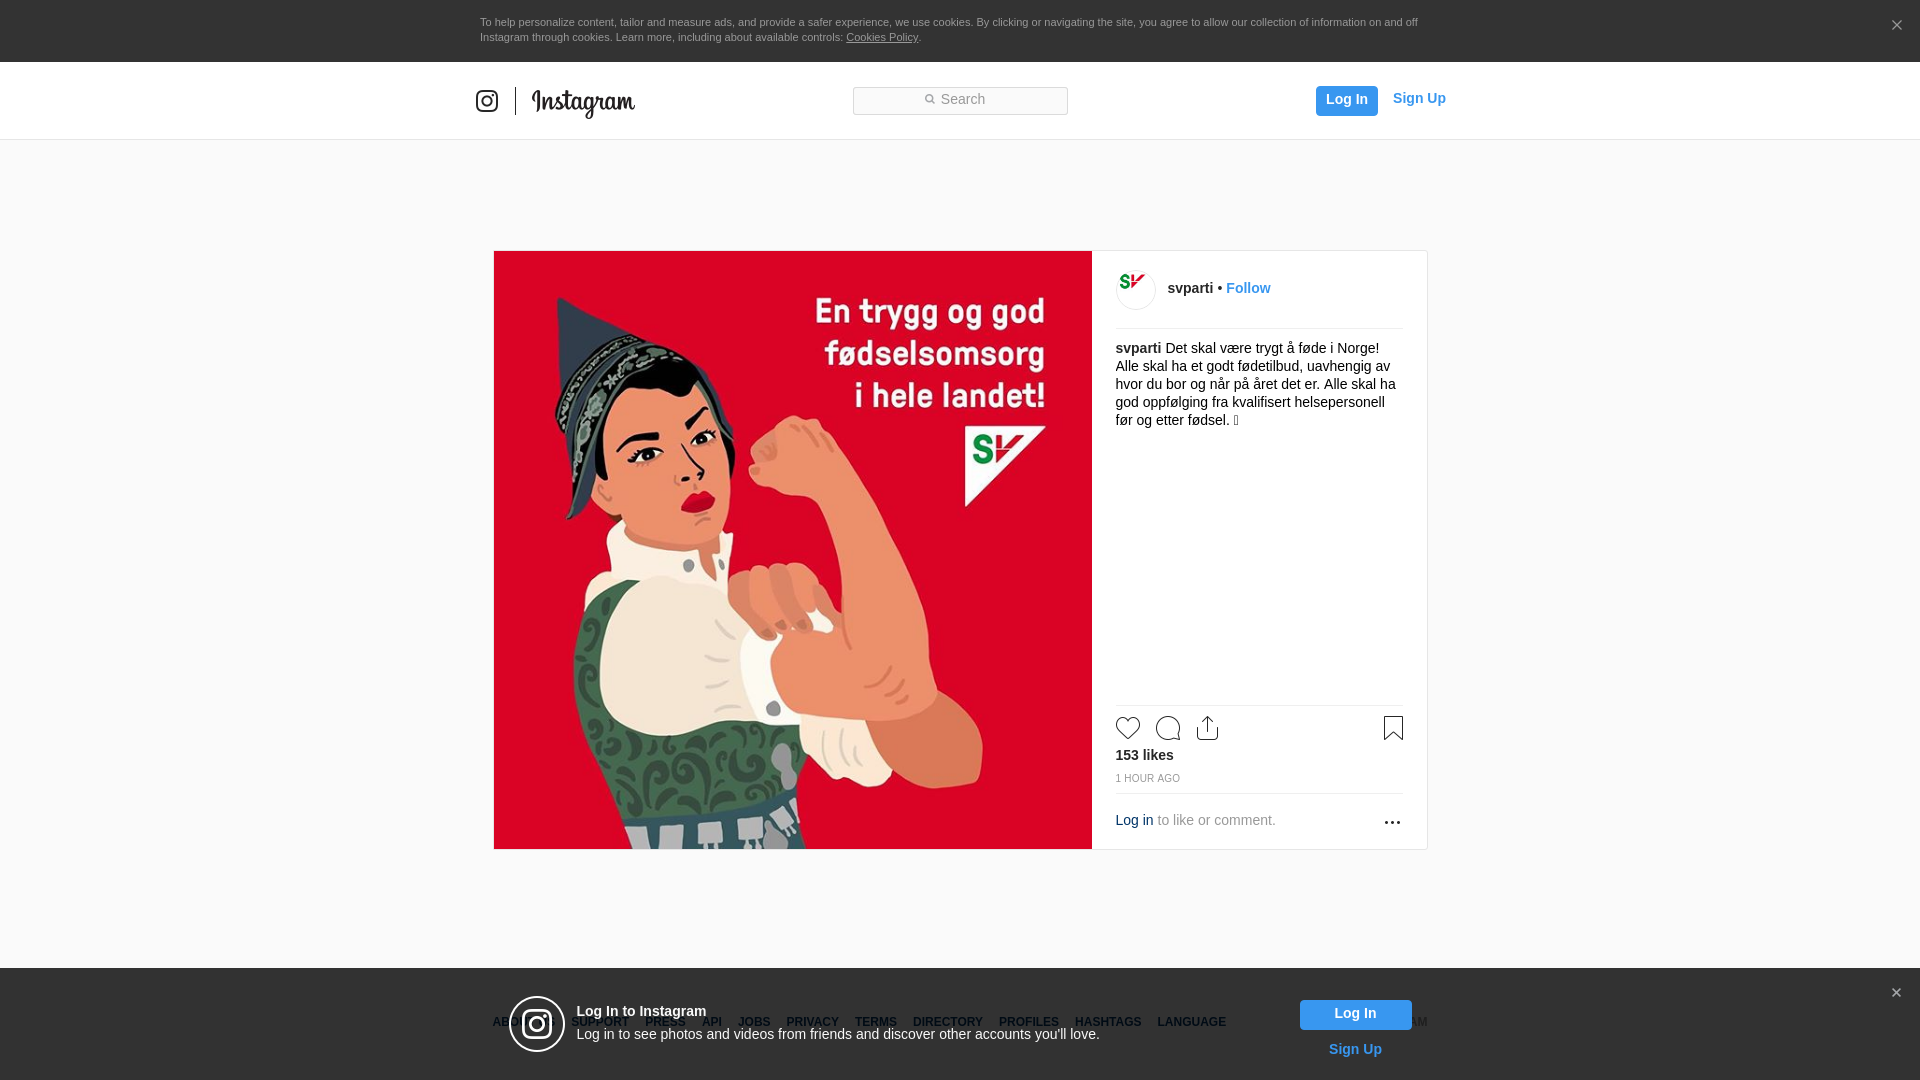Open the TERMS footer link
The height and width of the screenshot is (1080, 1920).
pos(876,1022)
